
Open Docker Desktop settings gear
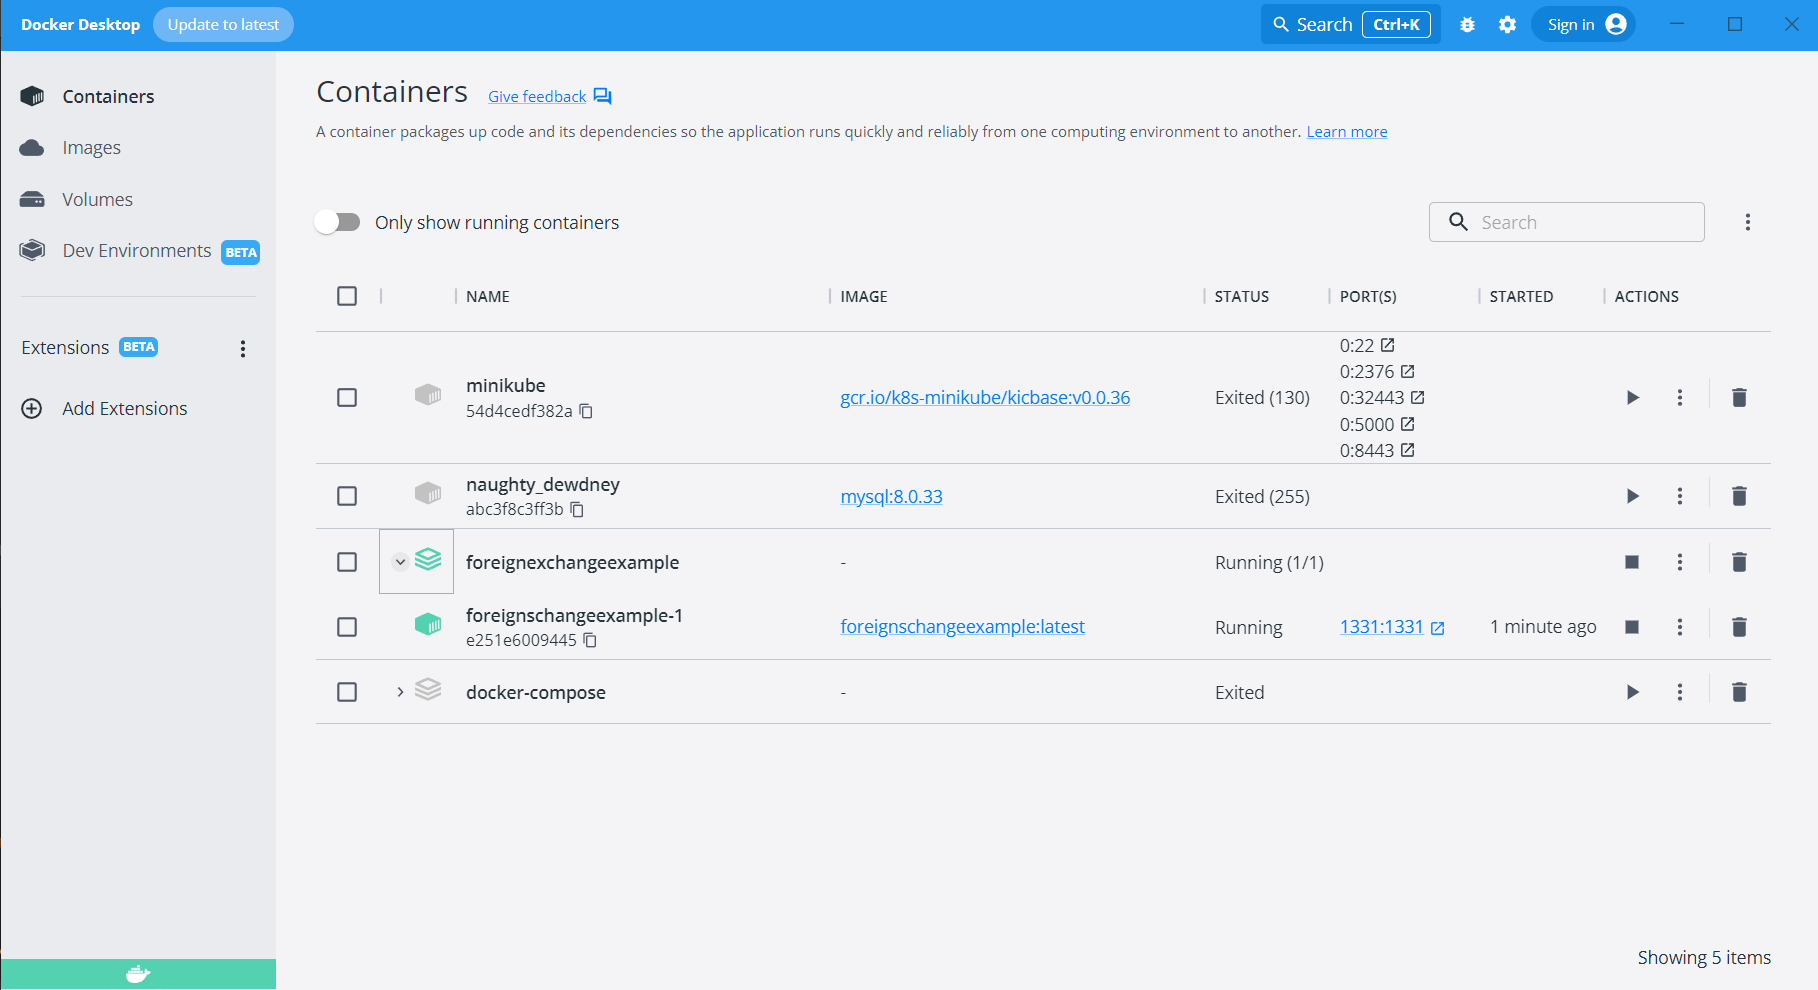[1507, 25]
